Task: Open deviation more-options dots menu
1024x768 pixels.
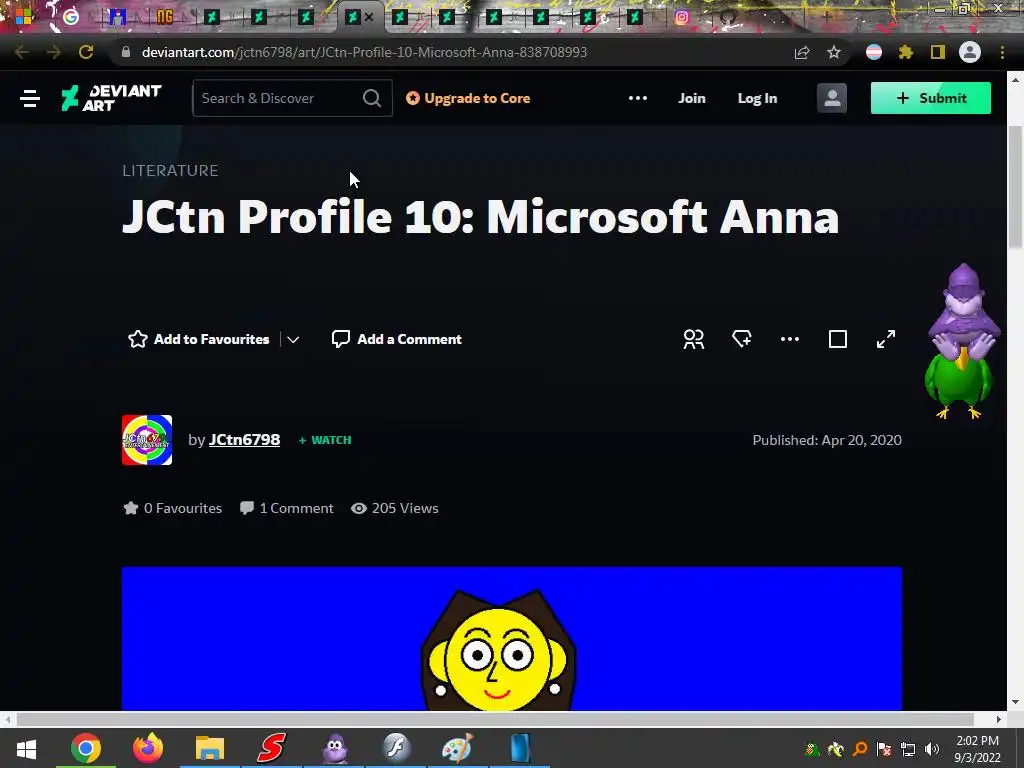Action: pos(790,339)
